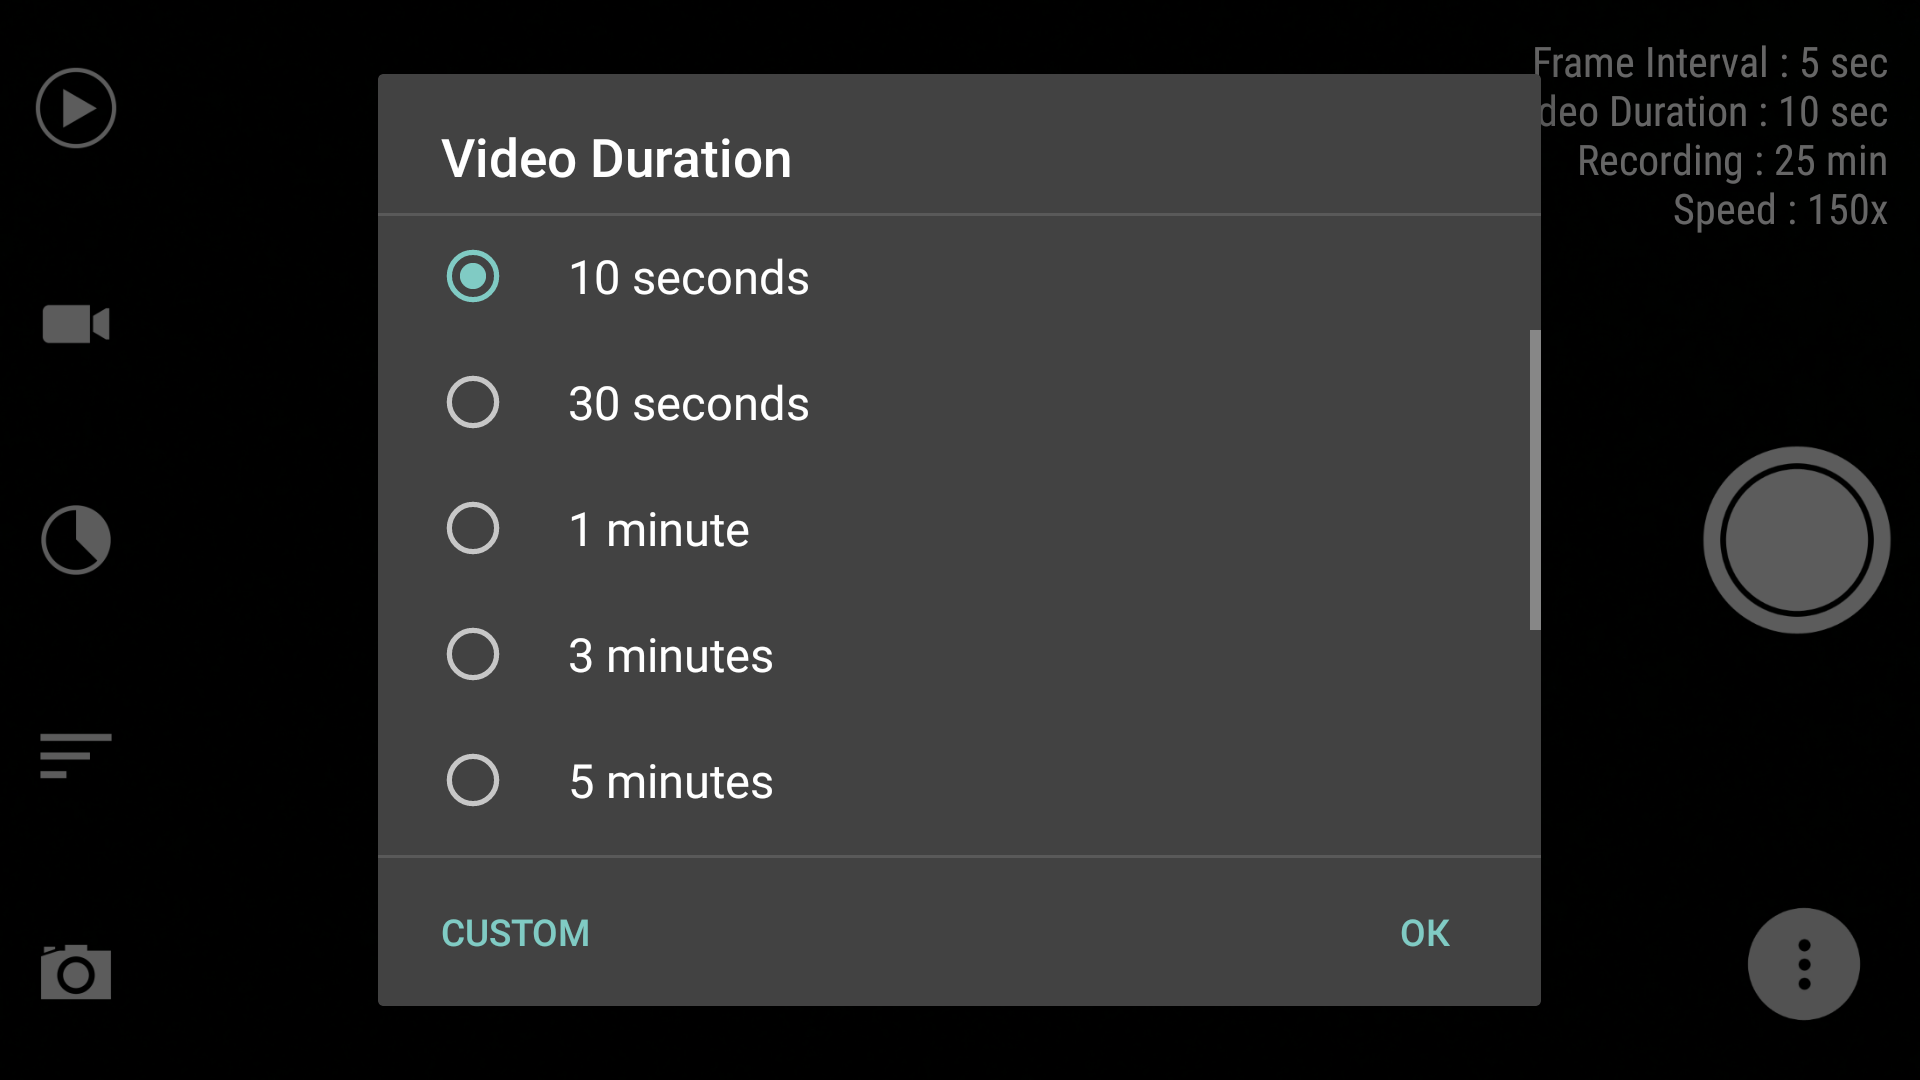
Task: Open the clock timer interval icon
Action: pos(76,540)
